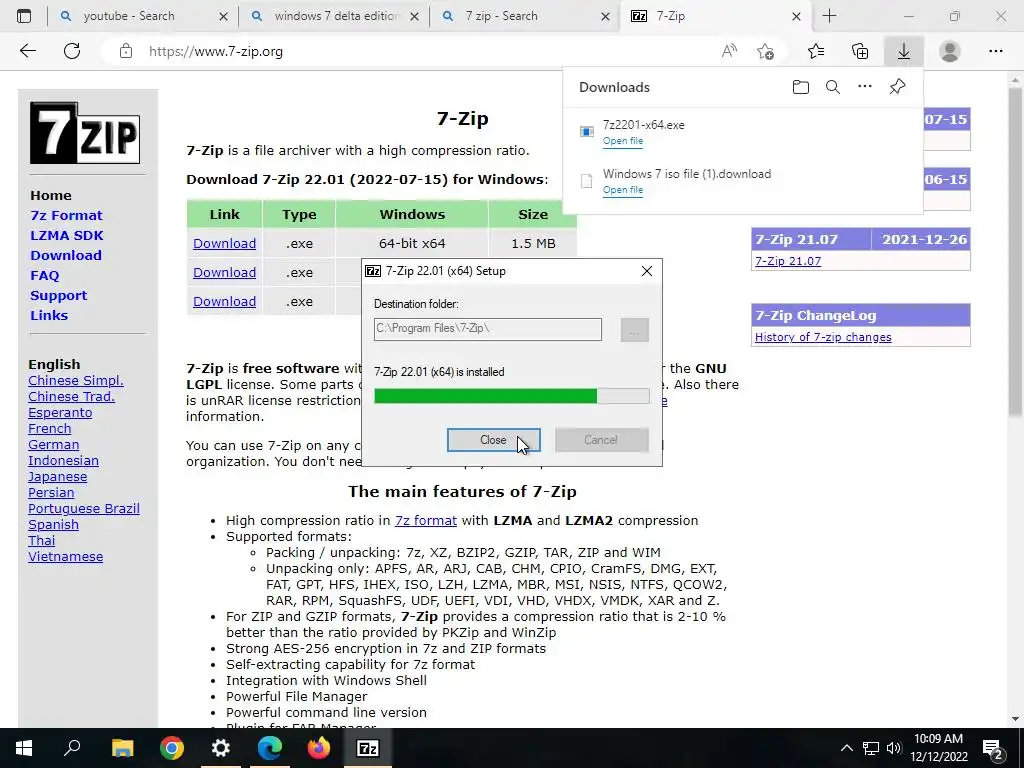The height and width of the screenshot is (768, 1024).
Task: Open the volume speaker tray icon
Action: [x=894, y=748]
